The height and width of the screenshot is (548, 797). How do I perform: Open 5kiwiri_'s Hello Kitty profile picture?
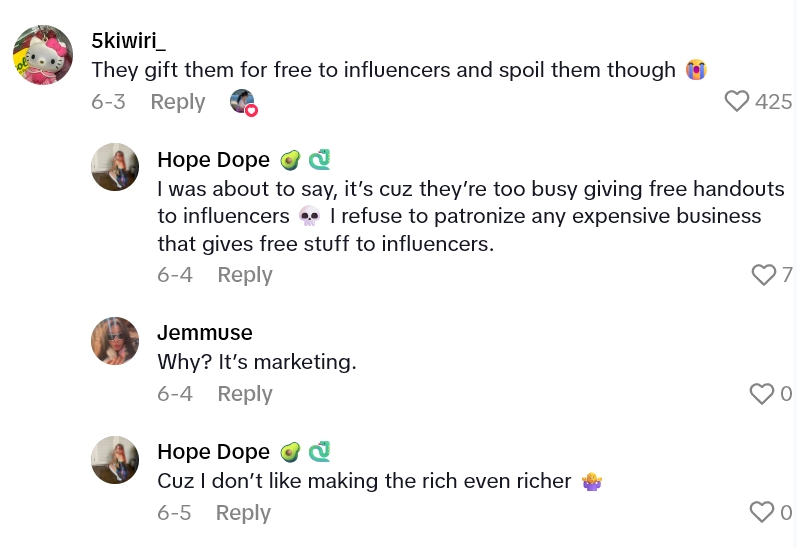coord(42,55)
